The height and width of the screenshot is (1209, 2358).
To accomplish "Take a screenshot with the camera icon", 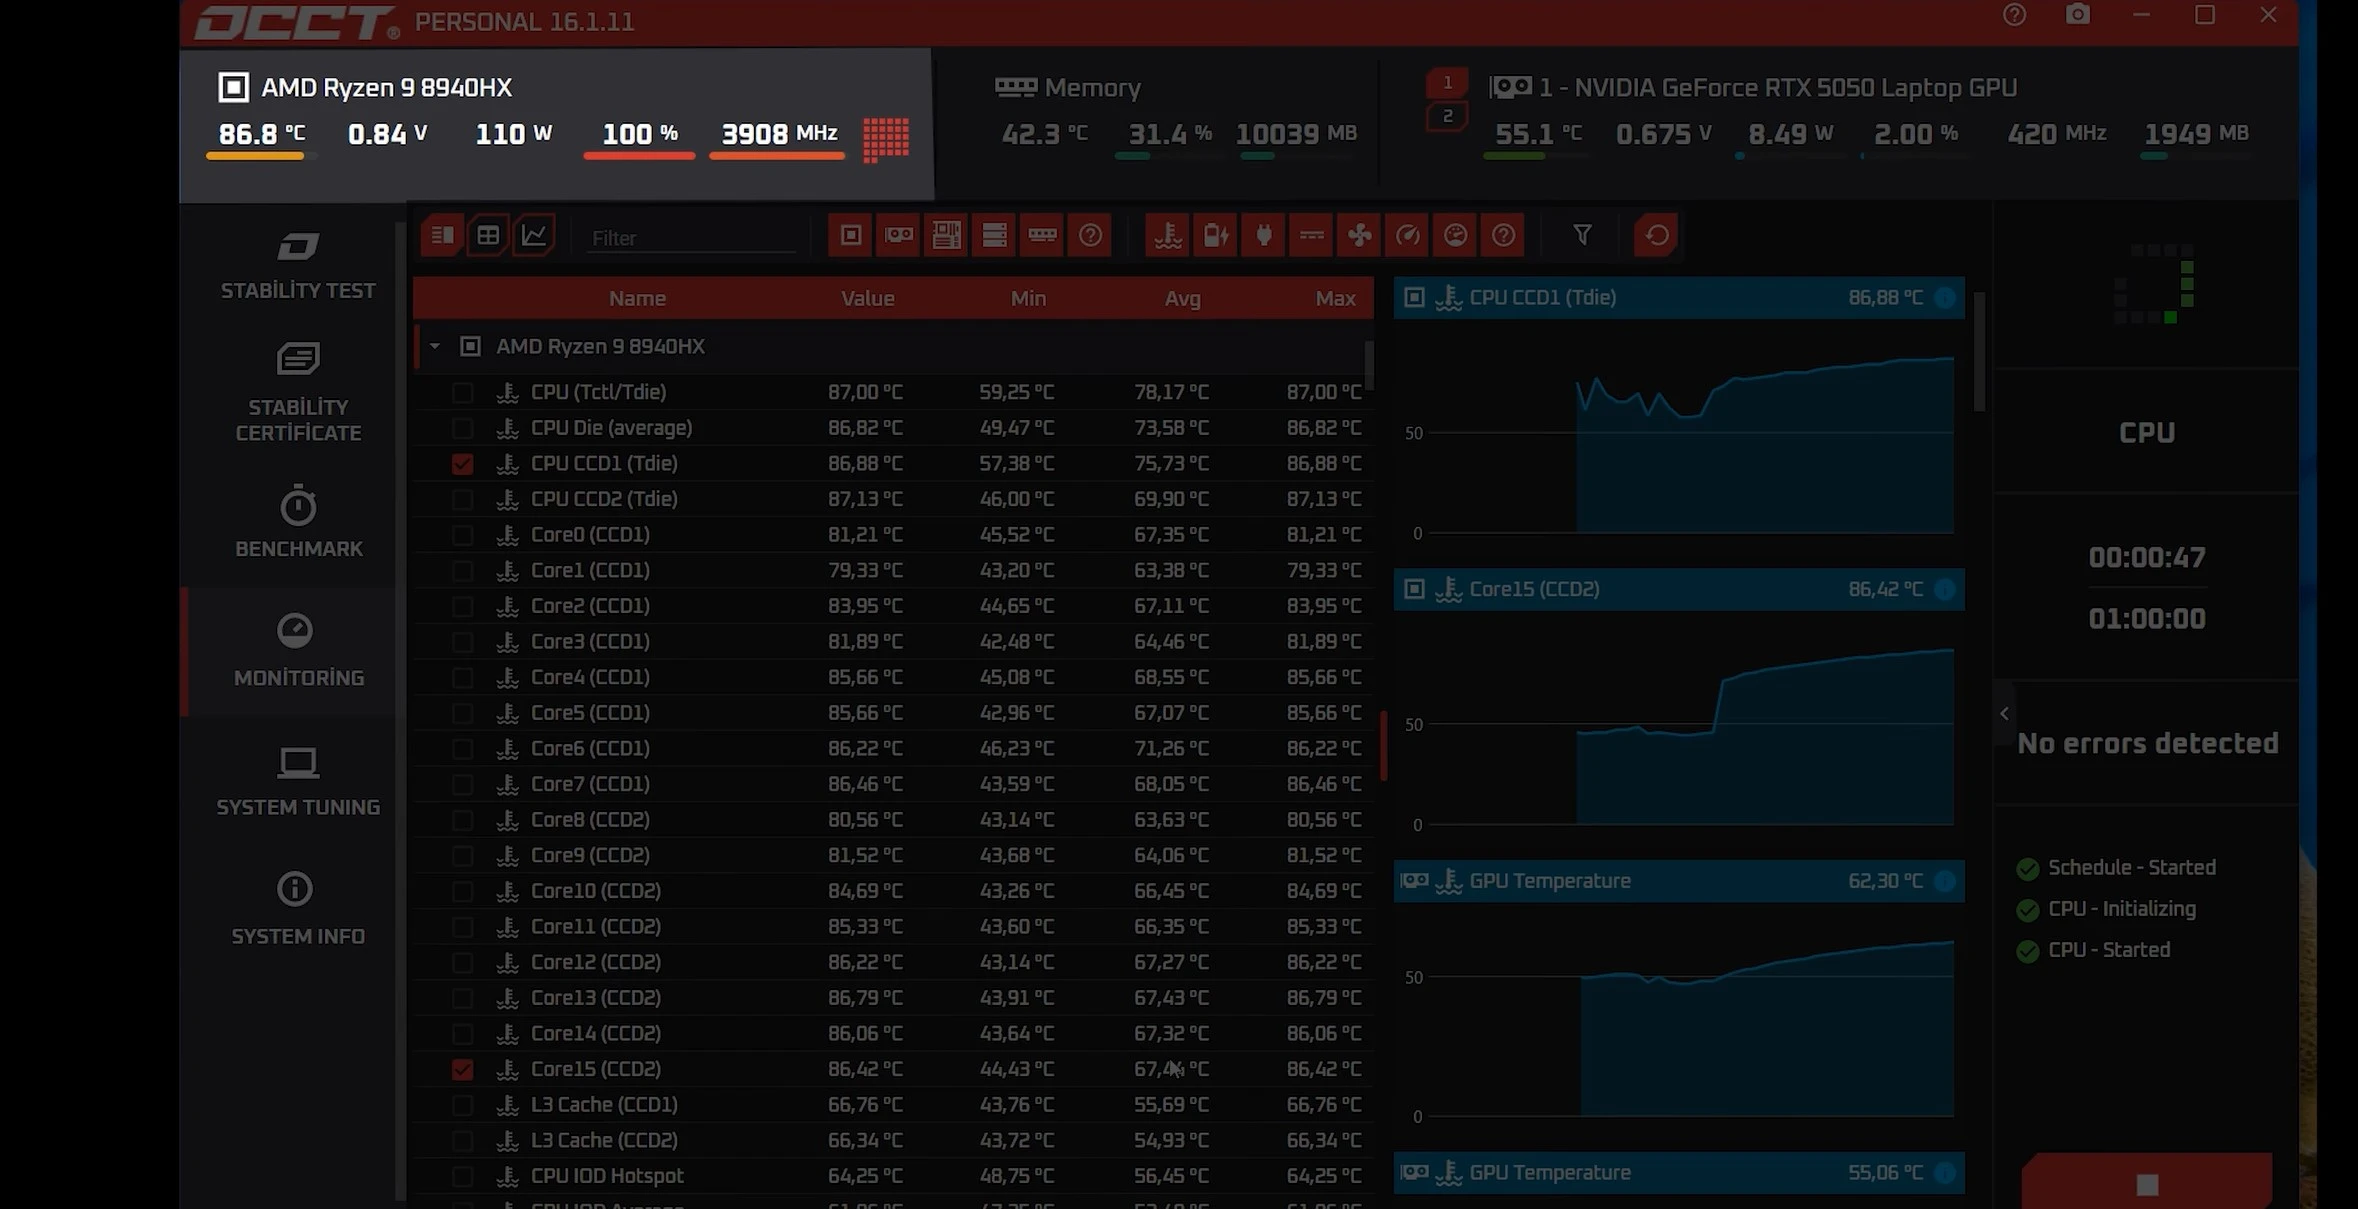I will pos(2078,15).
